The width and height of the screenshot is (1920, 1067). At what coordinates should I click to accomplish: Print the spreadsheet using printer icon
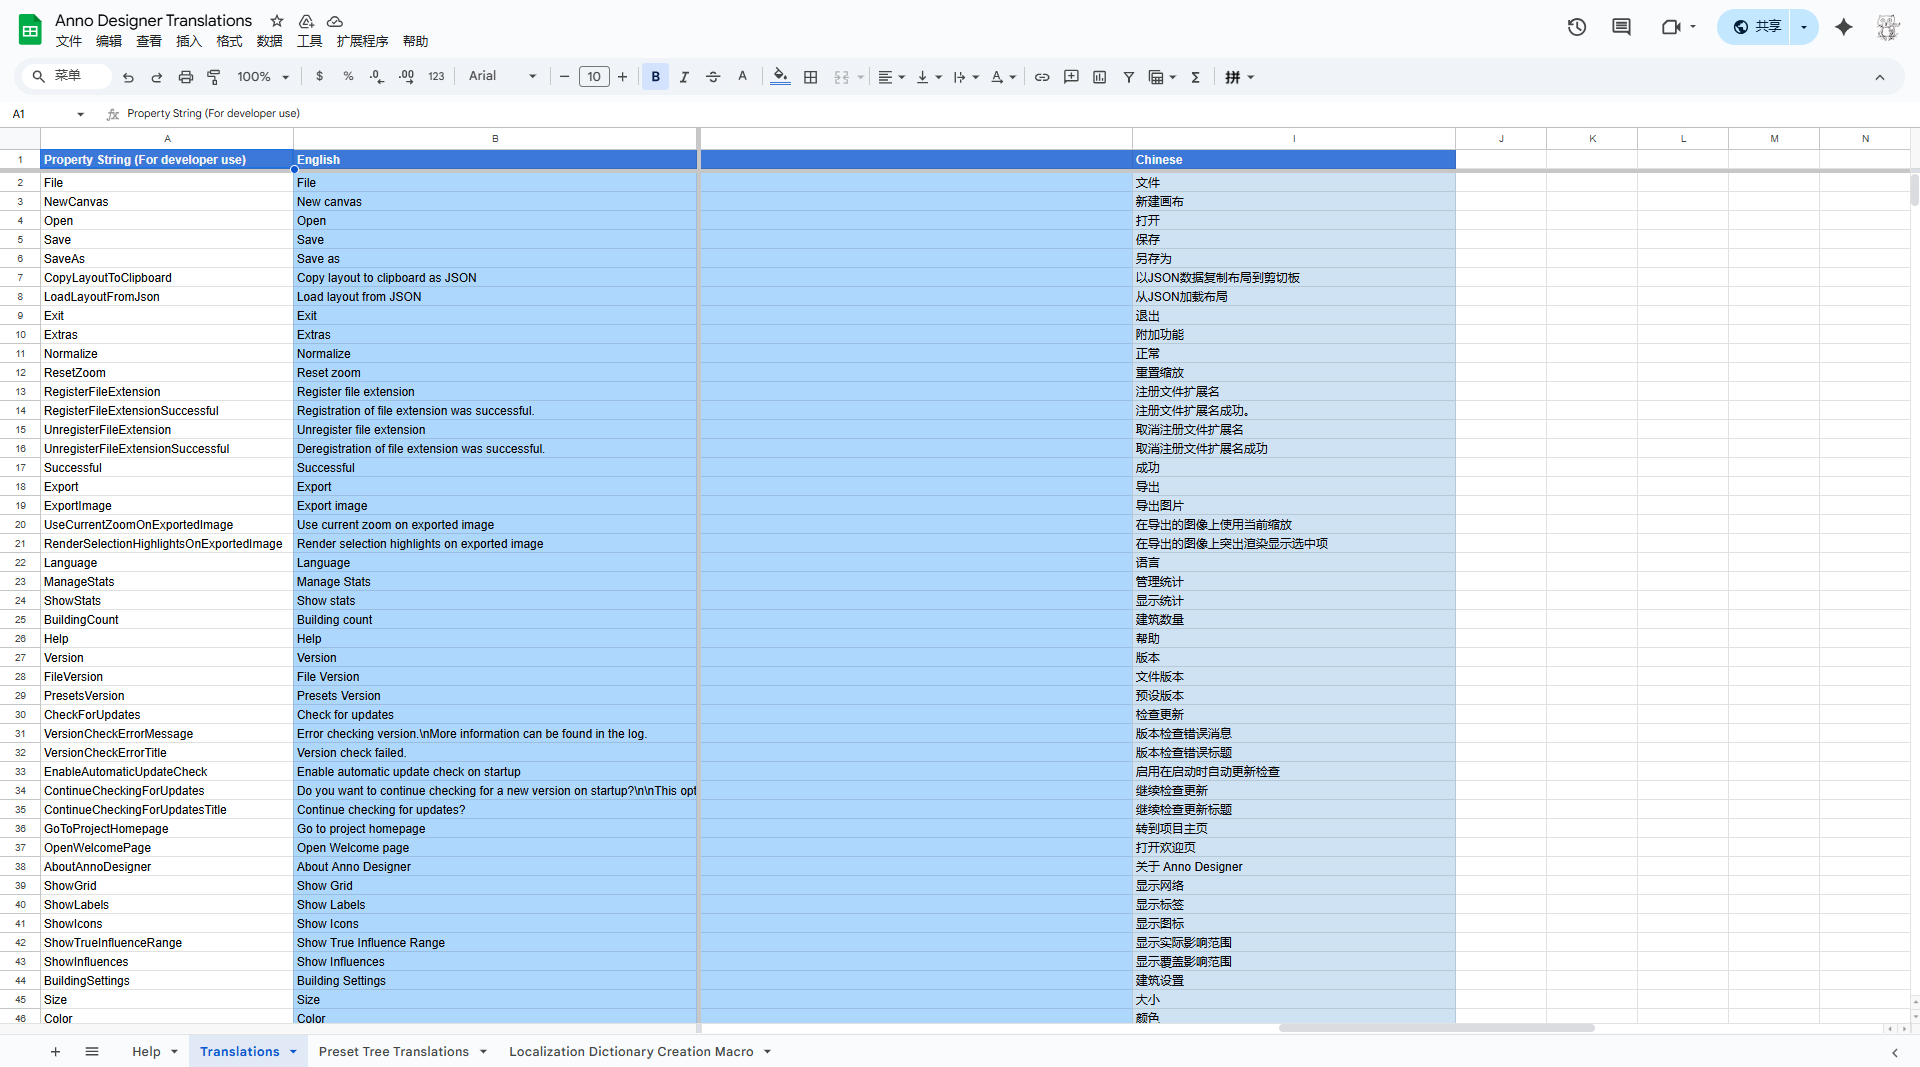[186, 77]
